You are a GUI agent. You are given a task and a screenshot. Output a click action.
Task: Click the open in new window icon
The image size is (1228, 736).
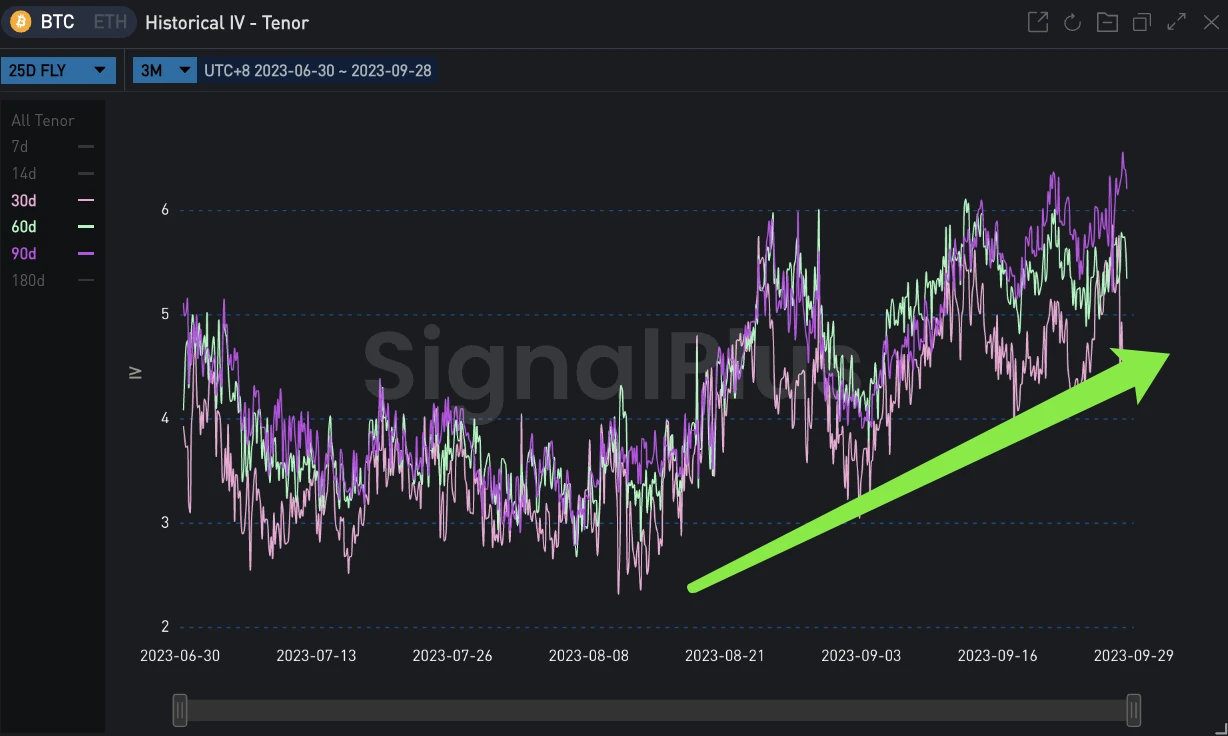click(1038, 22)
